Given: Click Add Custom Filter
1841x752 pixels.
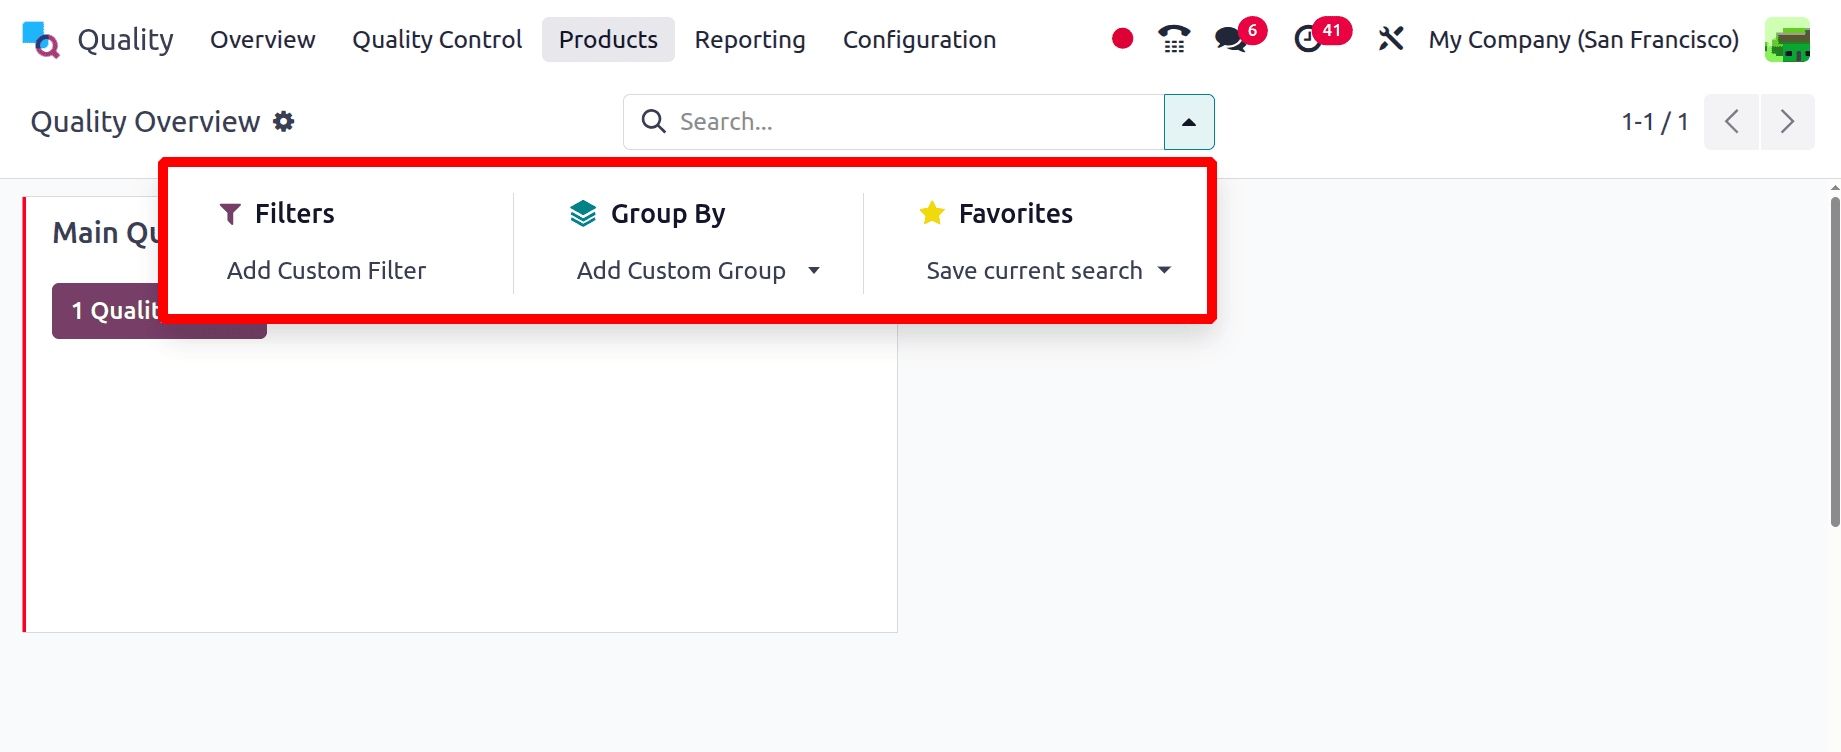Looking at the screenshot, I should tap(326, 270).
